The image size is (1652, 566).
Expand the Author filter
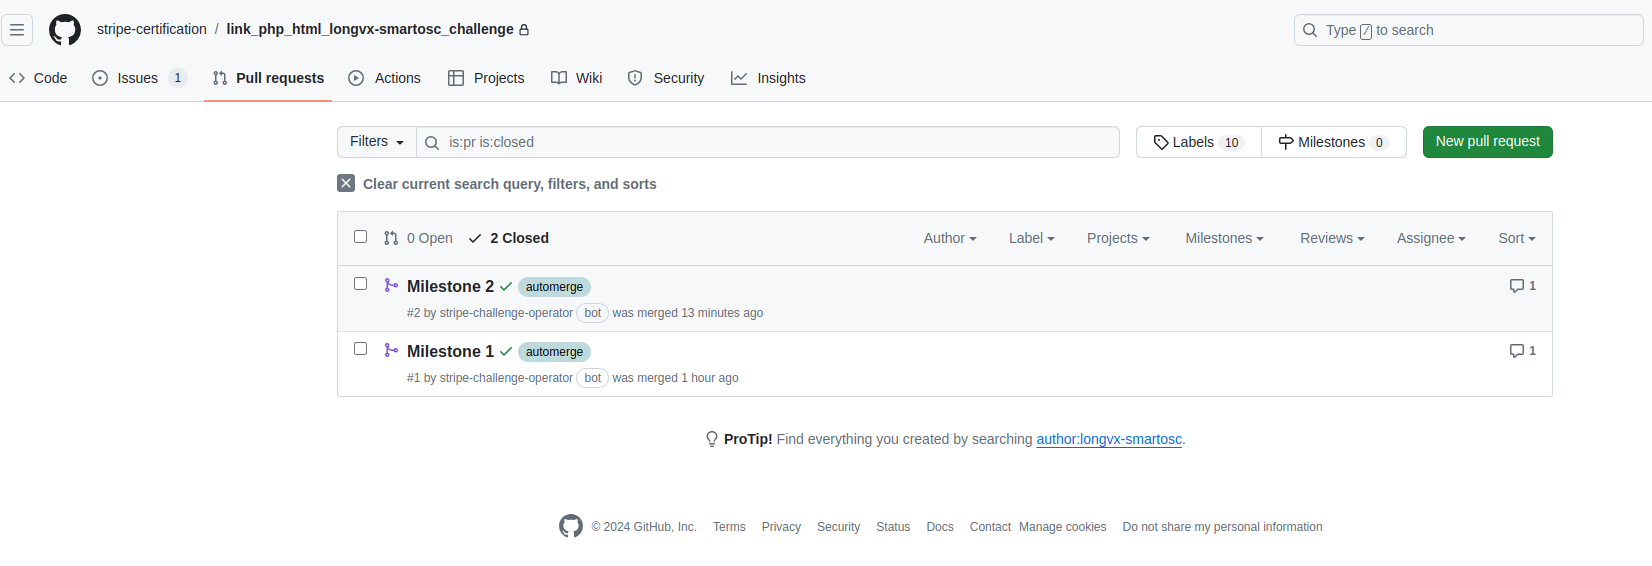click(950, 238)
